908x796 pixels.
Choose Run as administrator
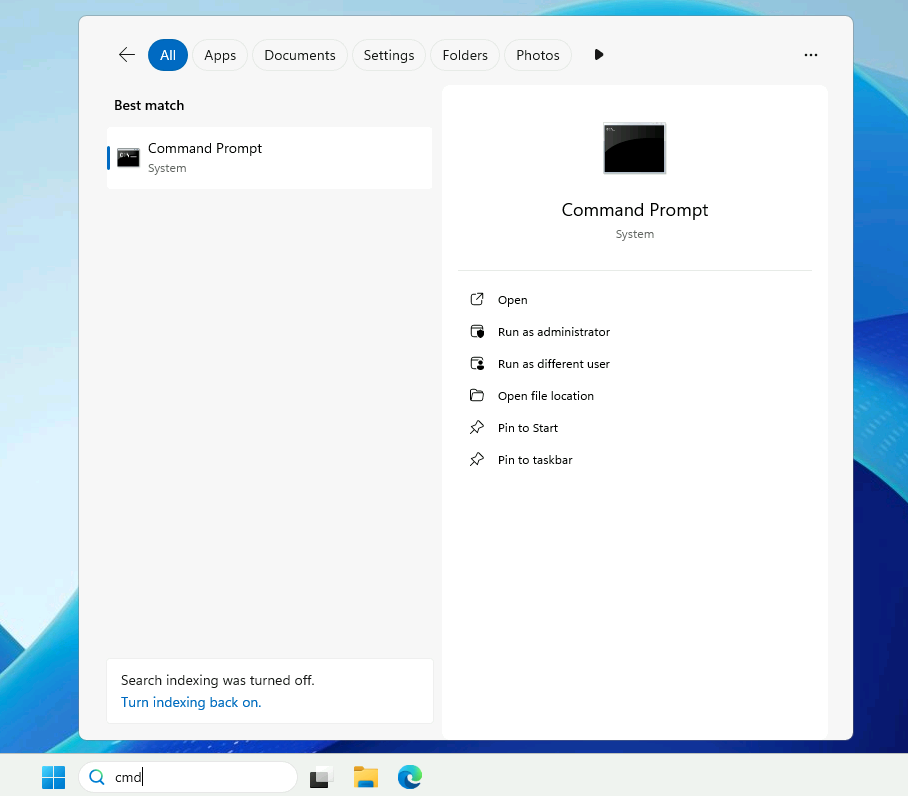tap(553, 332)
